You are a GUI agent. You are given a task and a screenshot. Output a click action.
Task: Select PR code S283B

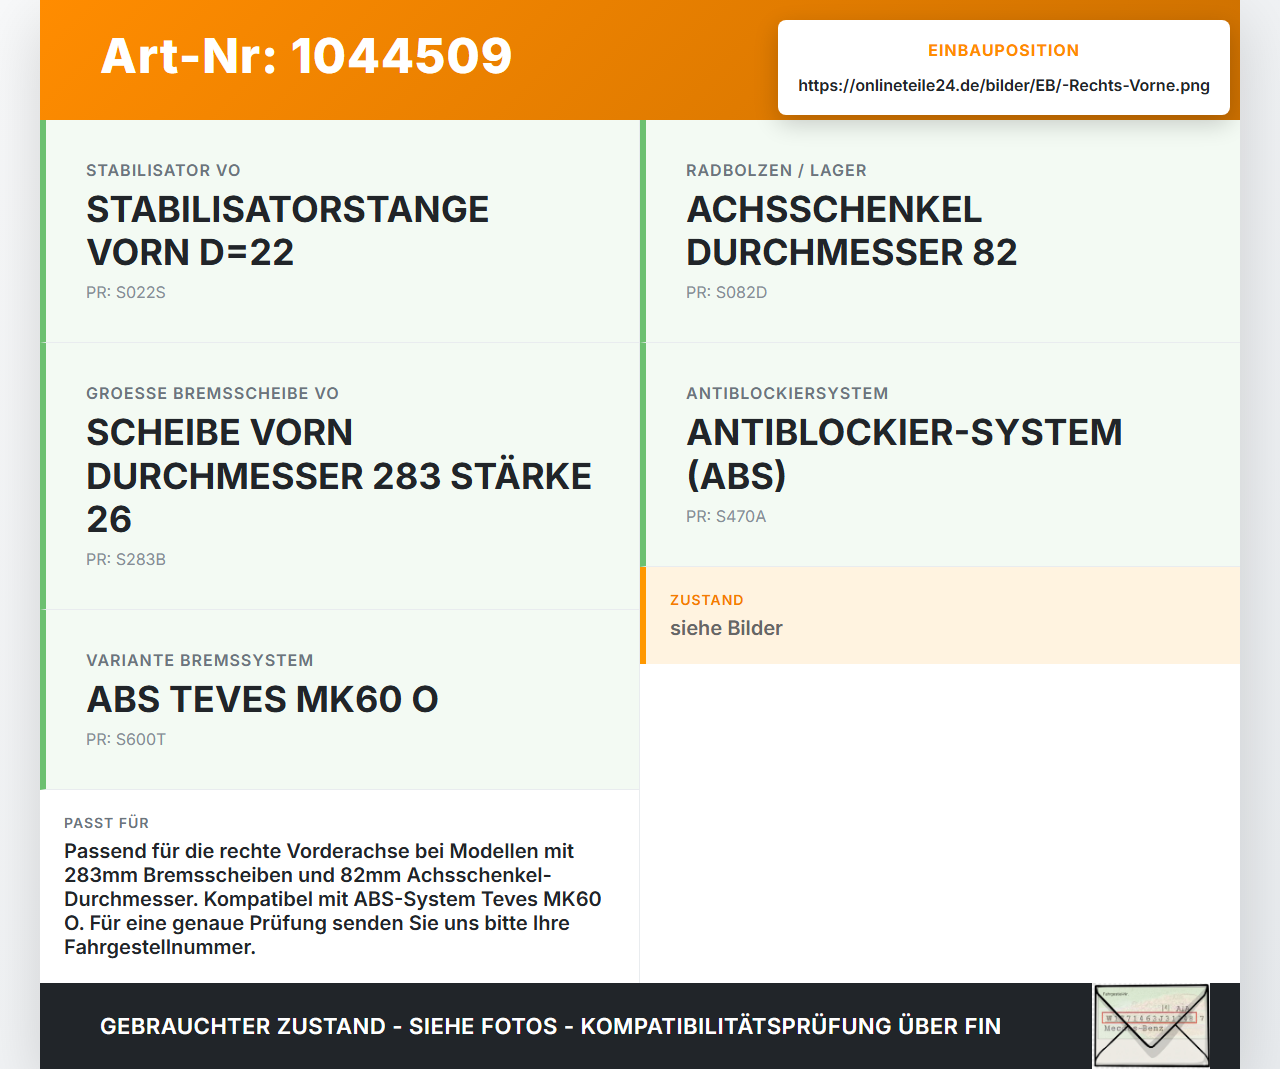126,560
